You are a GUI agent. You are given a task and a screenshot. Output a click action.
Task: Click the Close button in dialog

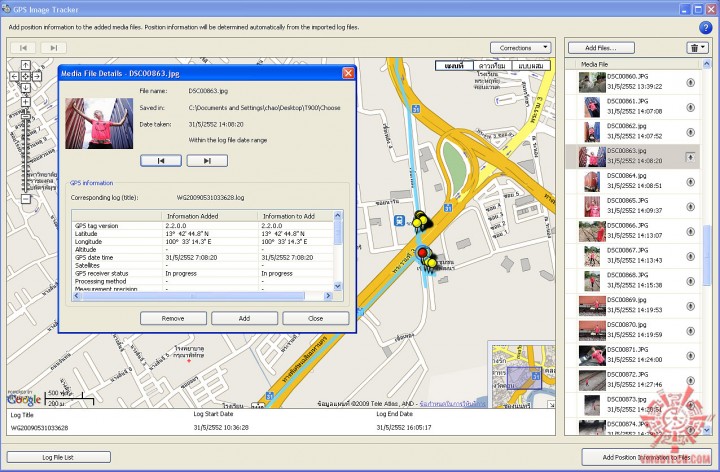pos(315,318)
